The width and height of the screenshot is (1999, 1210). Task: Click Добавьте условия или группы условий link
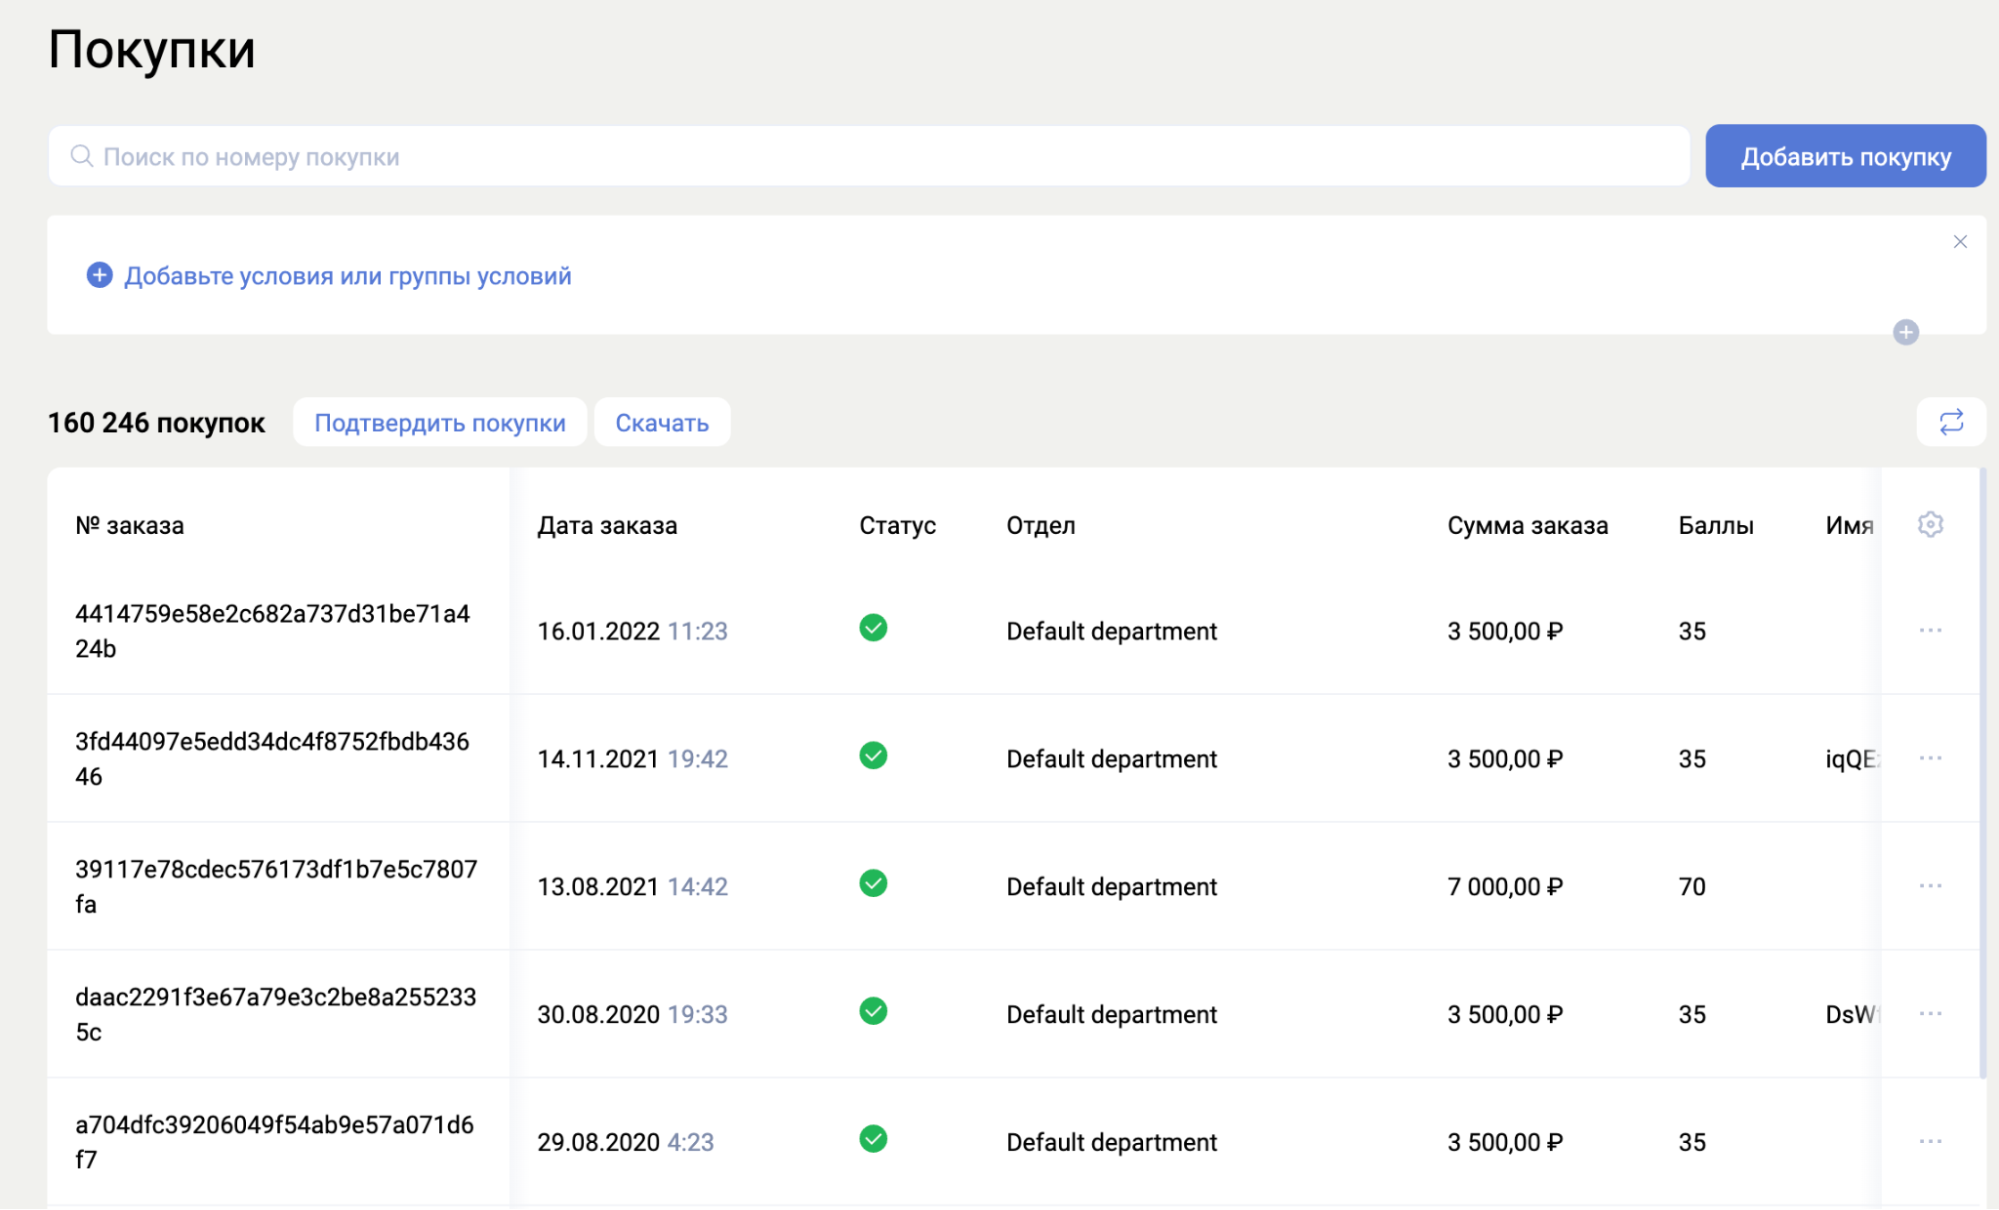click(x=347, y=276)
